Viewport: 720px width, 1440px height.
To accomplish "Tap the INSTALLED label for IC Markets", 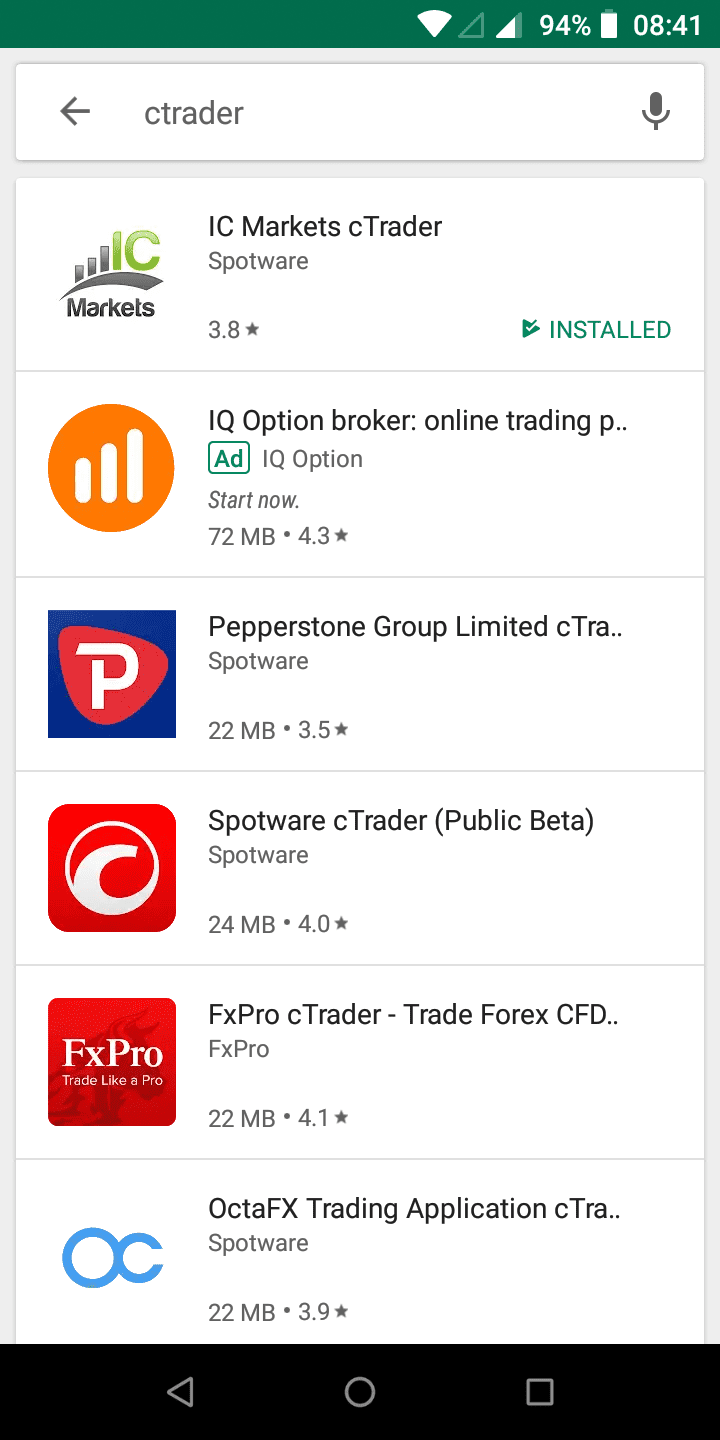I will tap(597, 329).
